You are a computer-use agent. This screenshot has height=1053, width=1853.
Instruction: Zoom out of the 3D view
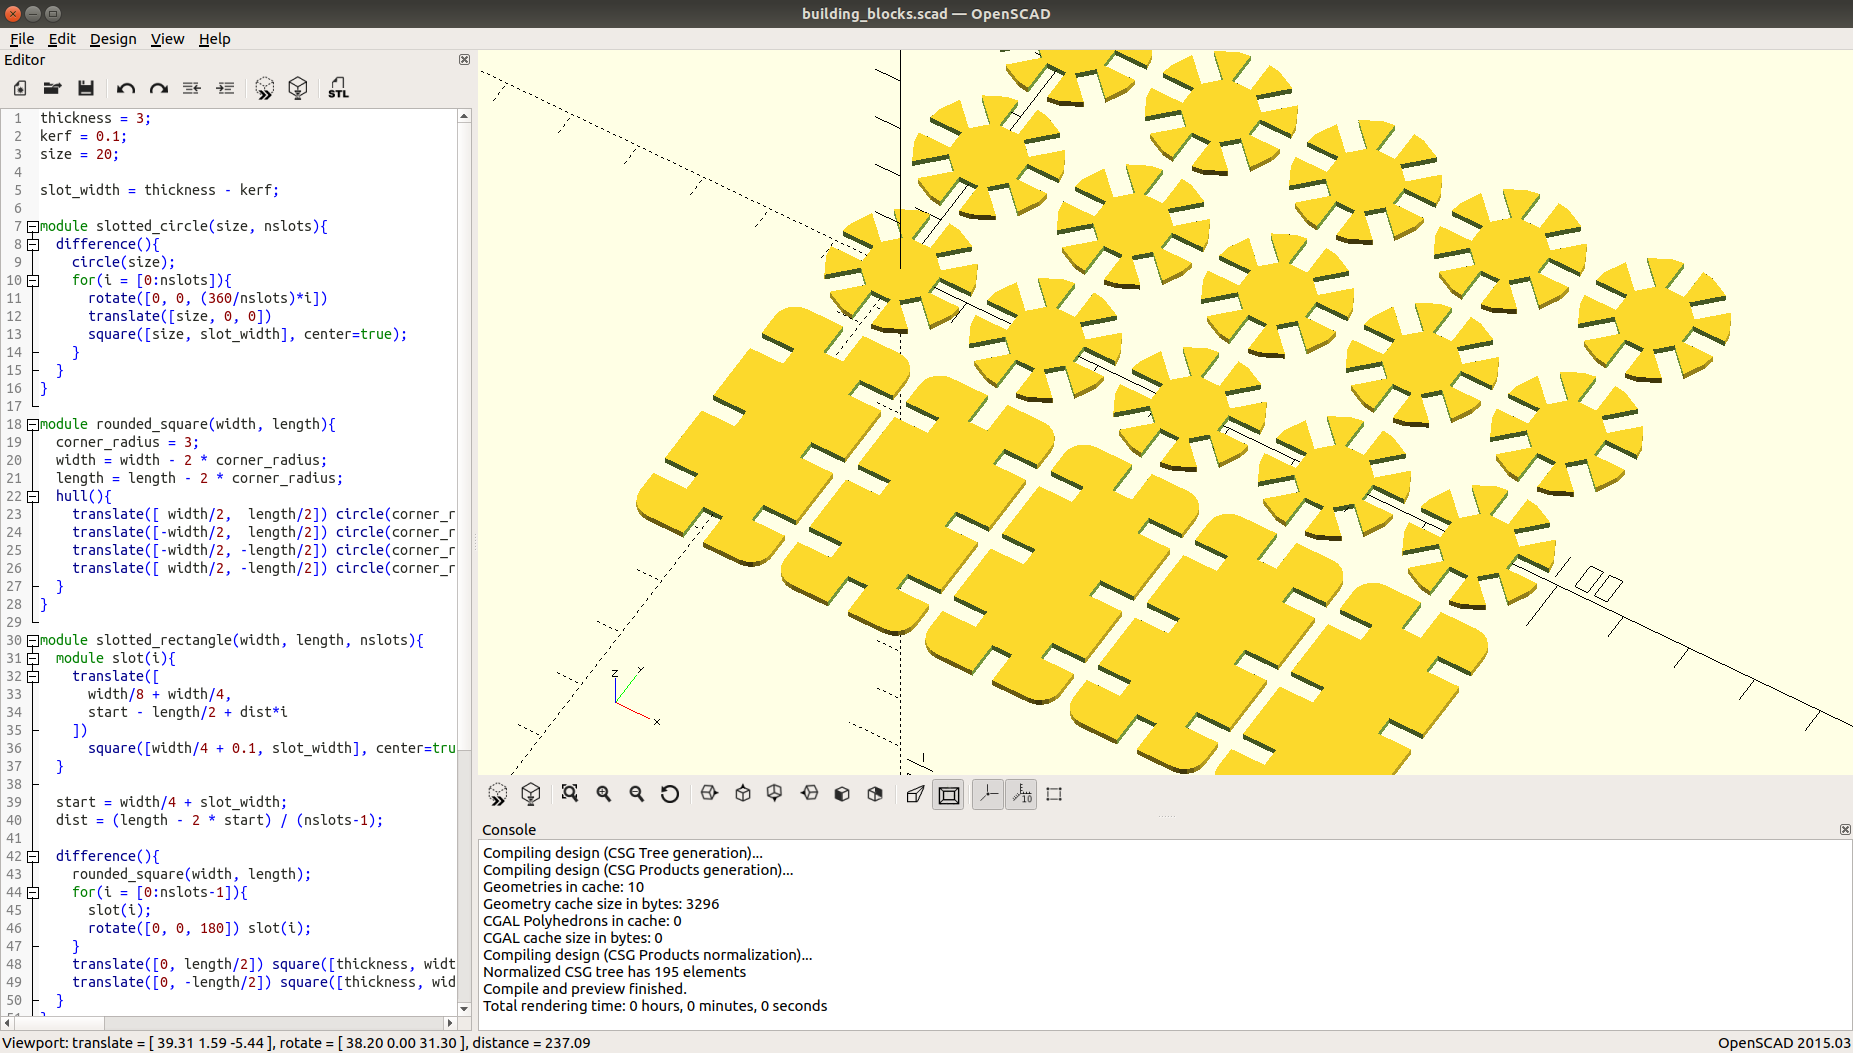pos(637,794)
